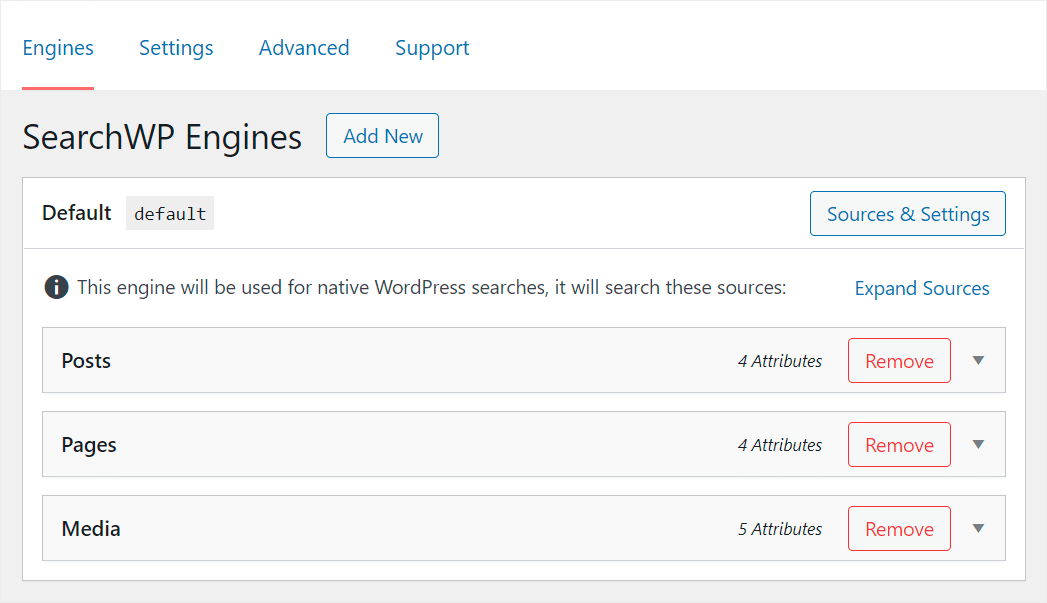The height and width of the screenshot is (603, 1047).
Task: Remove the Media source
Action: click(899, 529)
